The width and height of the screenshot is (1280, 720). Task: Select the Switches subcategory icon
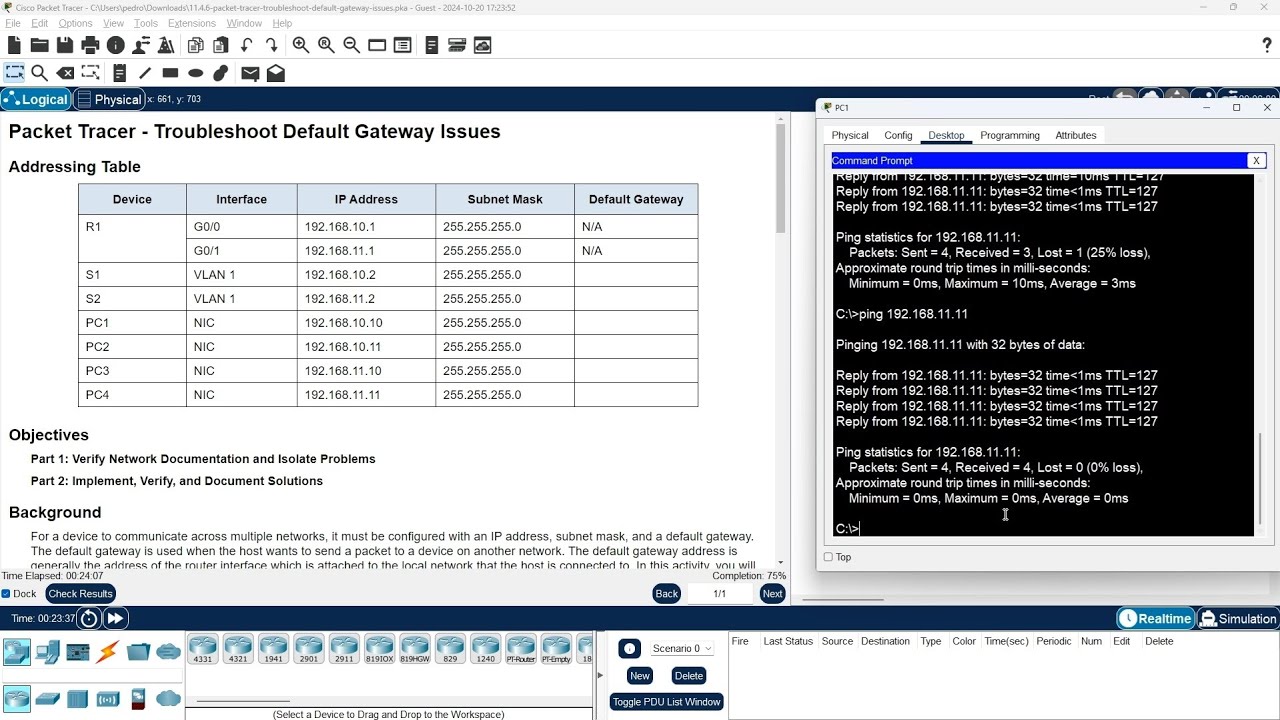(48, 698)
